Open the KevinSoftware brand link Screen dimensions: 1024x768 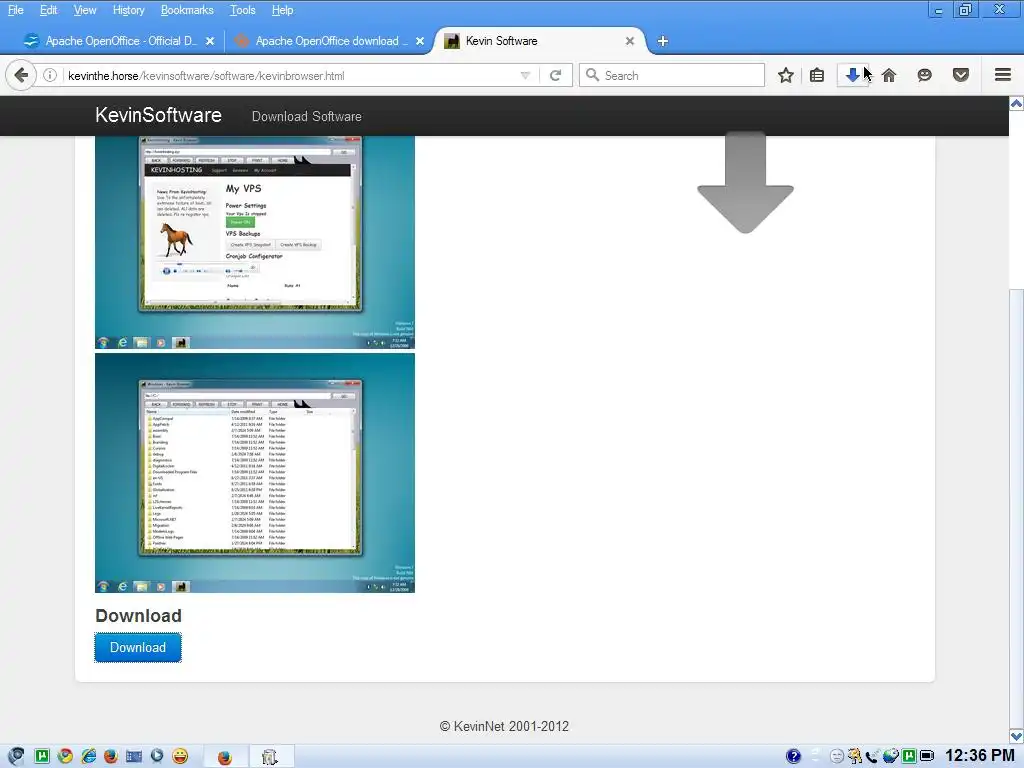pyautogui.click(x=158, y=115)
